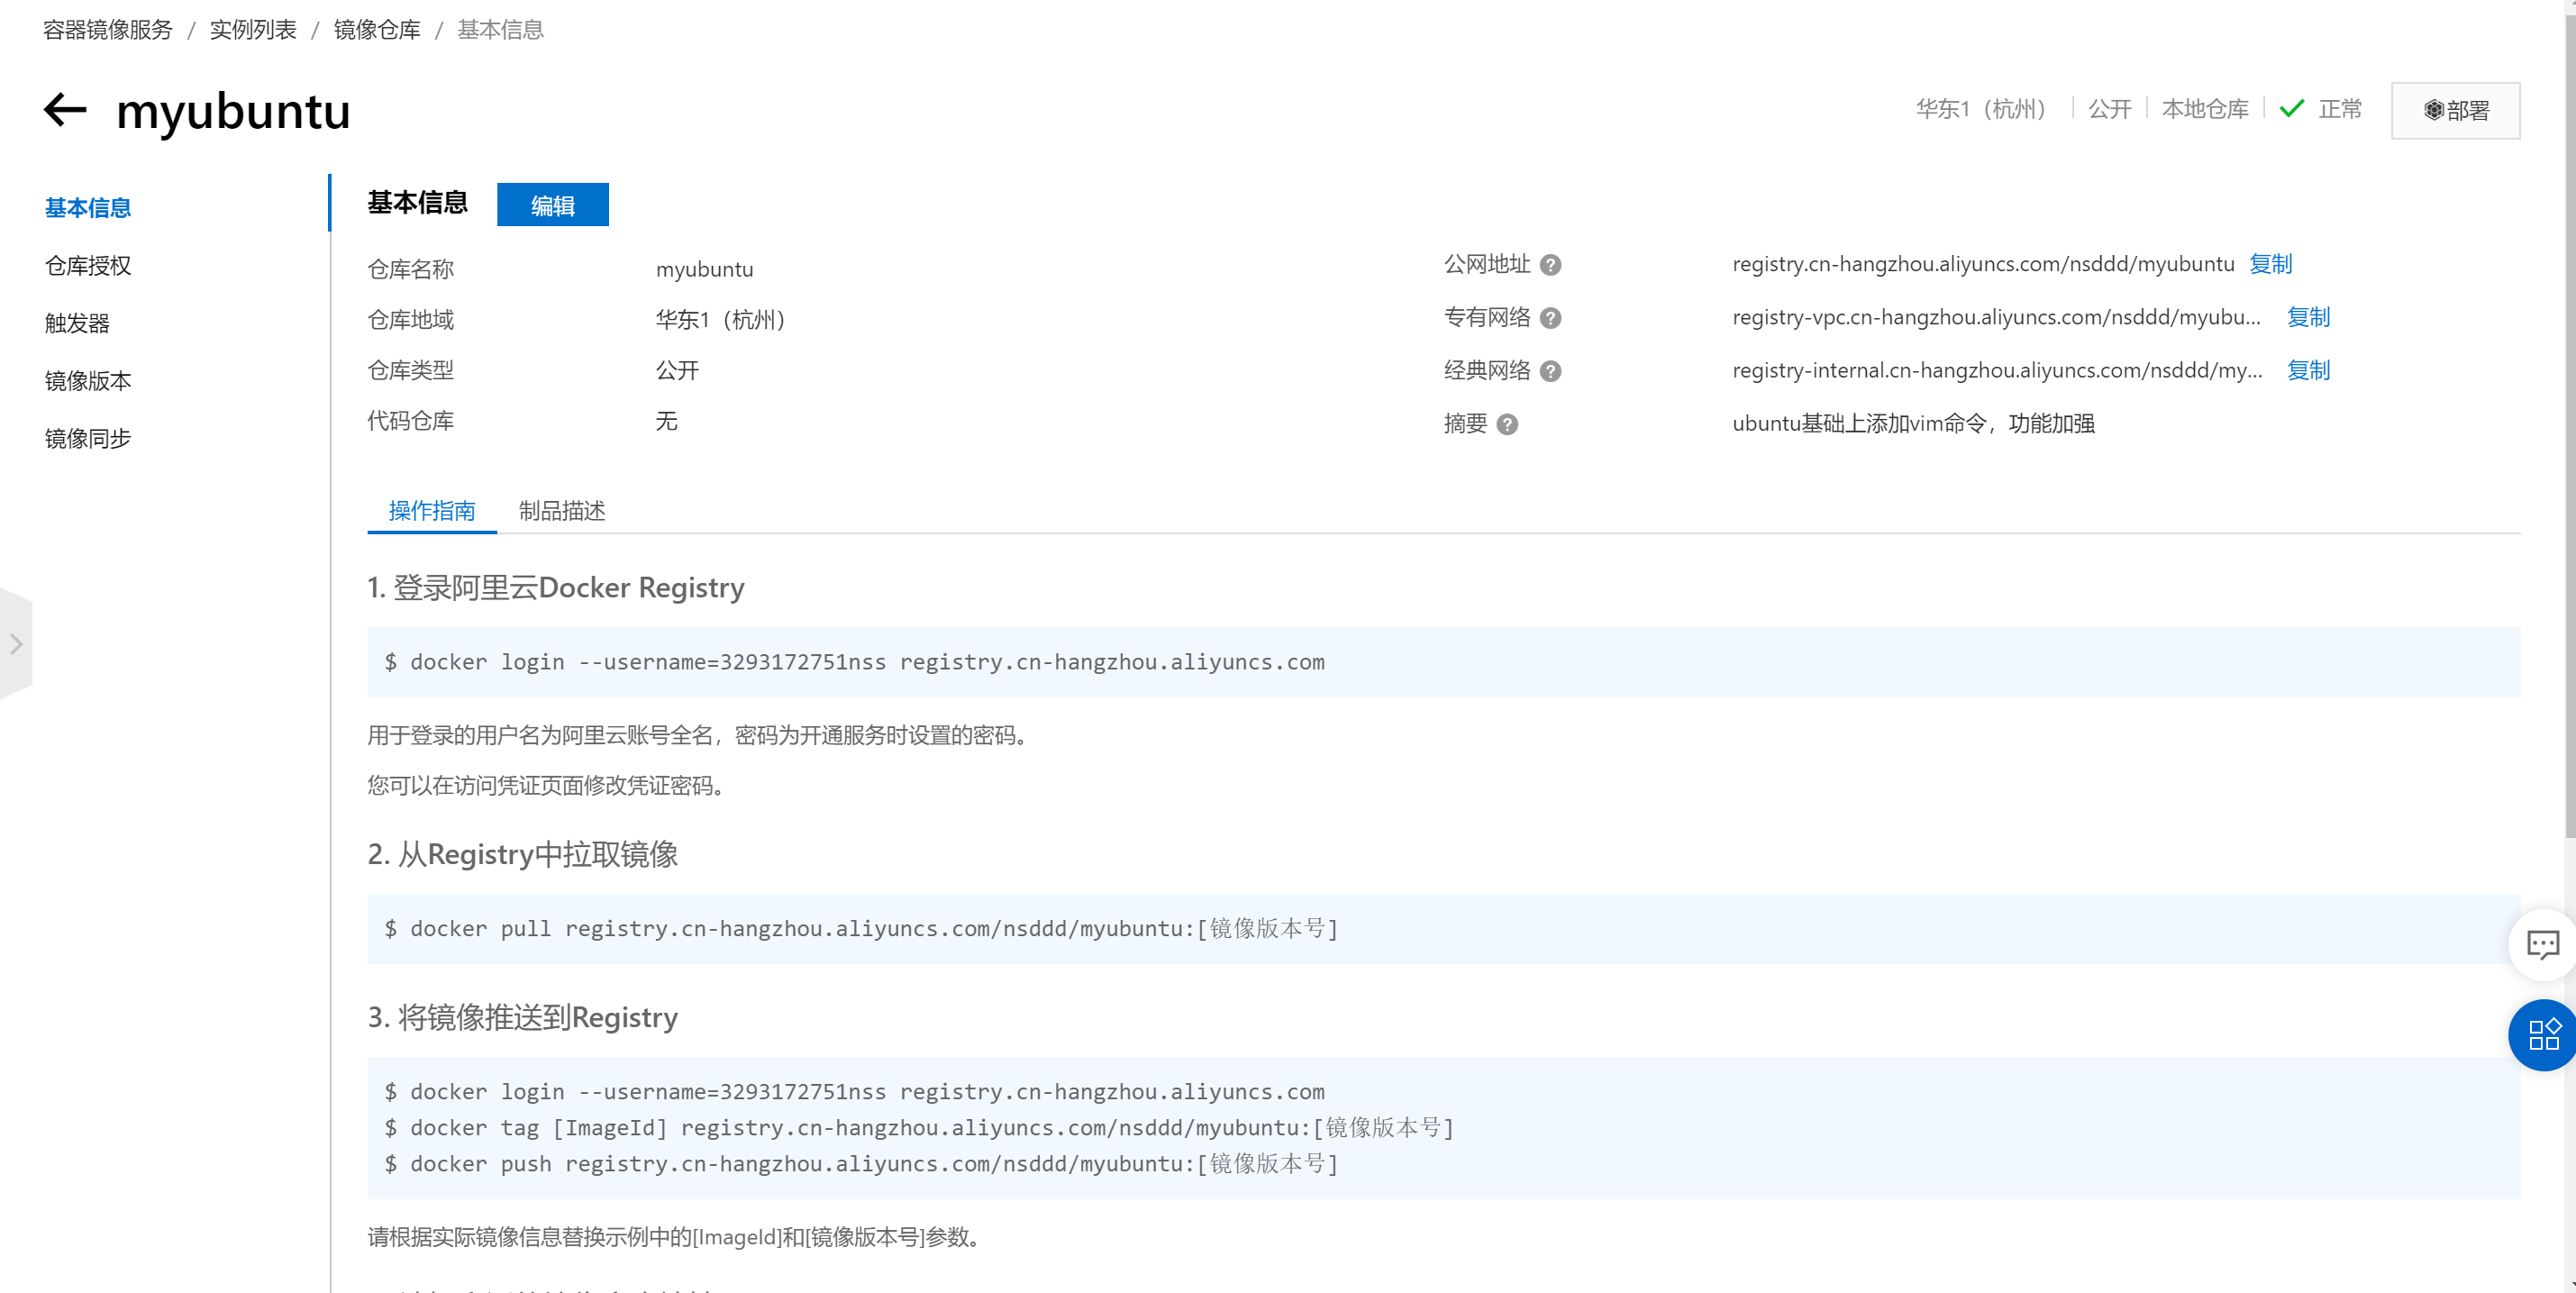Go to 镜像仓库 breadcrumb
The image size is (2576, 1293).
(x=377, y=30)
